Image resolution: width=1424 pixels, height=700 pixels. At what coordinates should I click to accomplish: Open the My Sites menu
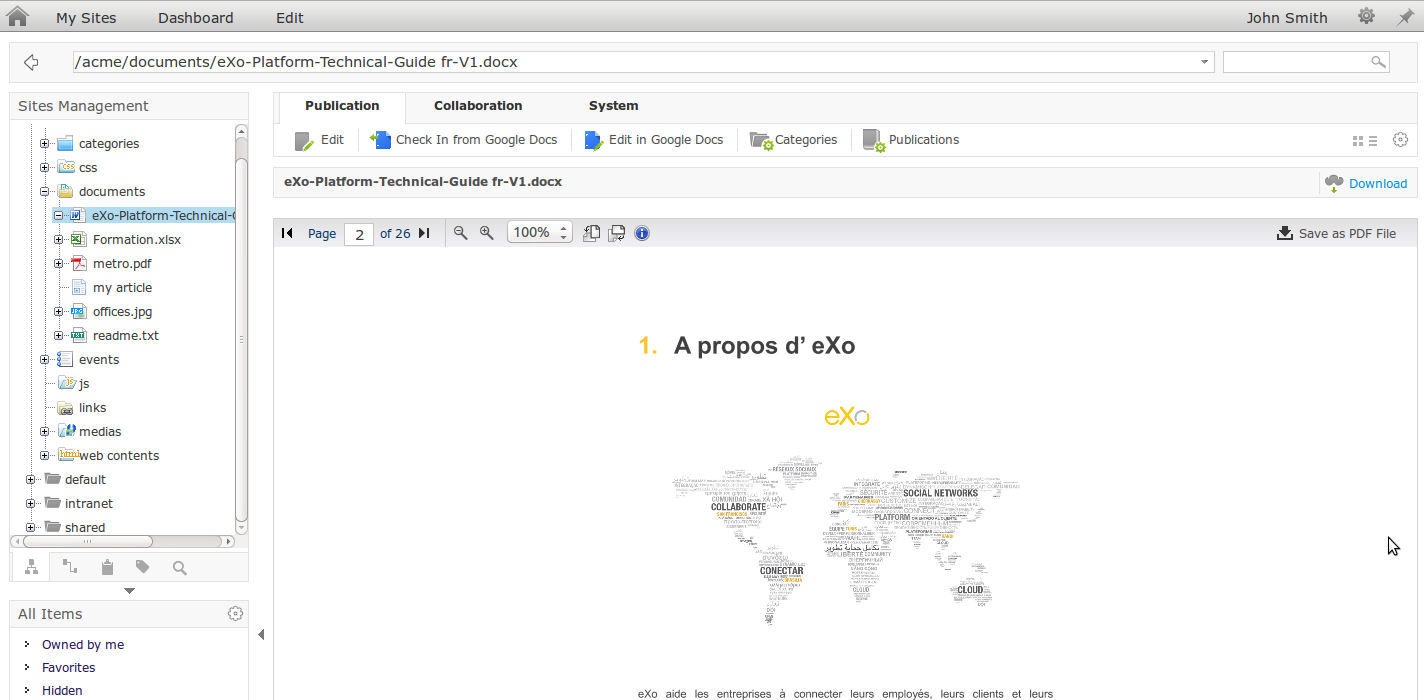click(x=86, y=18)
